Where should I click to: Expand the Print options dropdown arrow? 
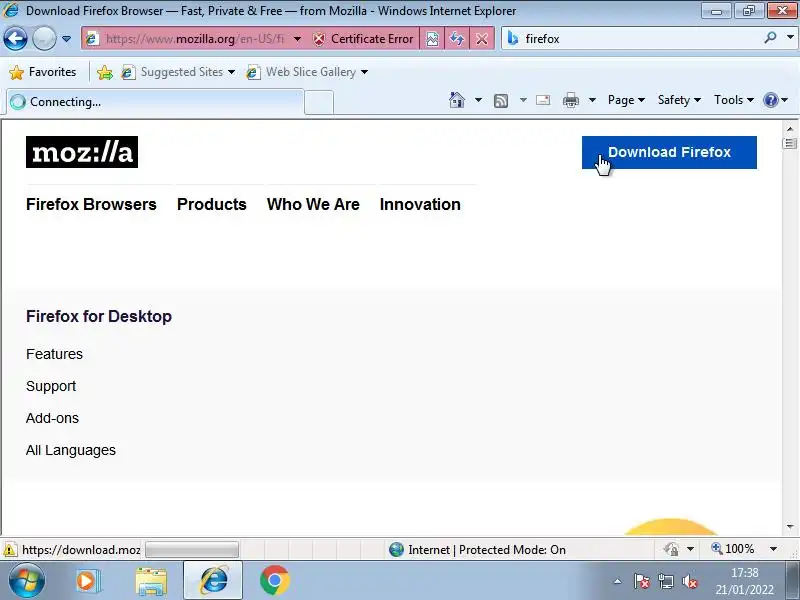(x=592, y=100)
